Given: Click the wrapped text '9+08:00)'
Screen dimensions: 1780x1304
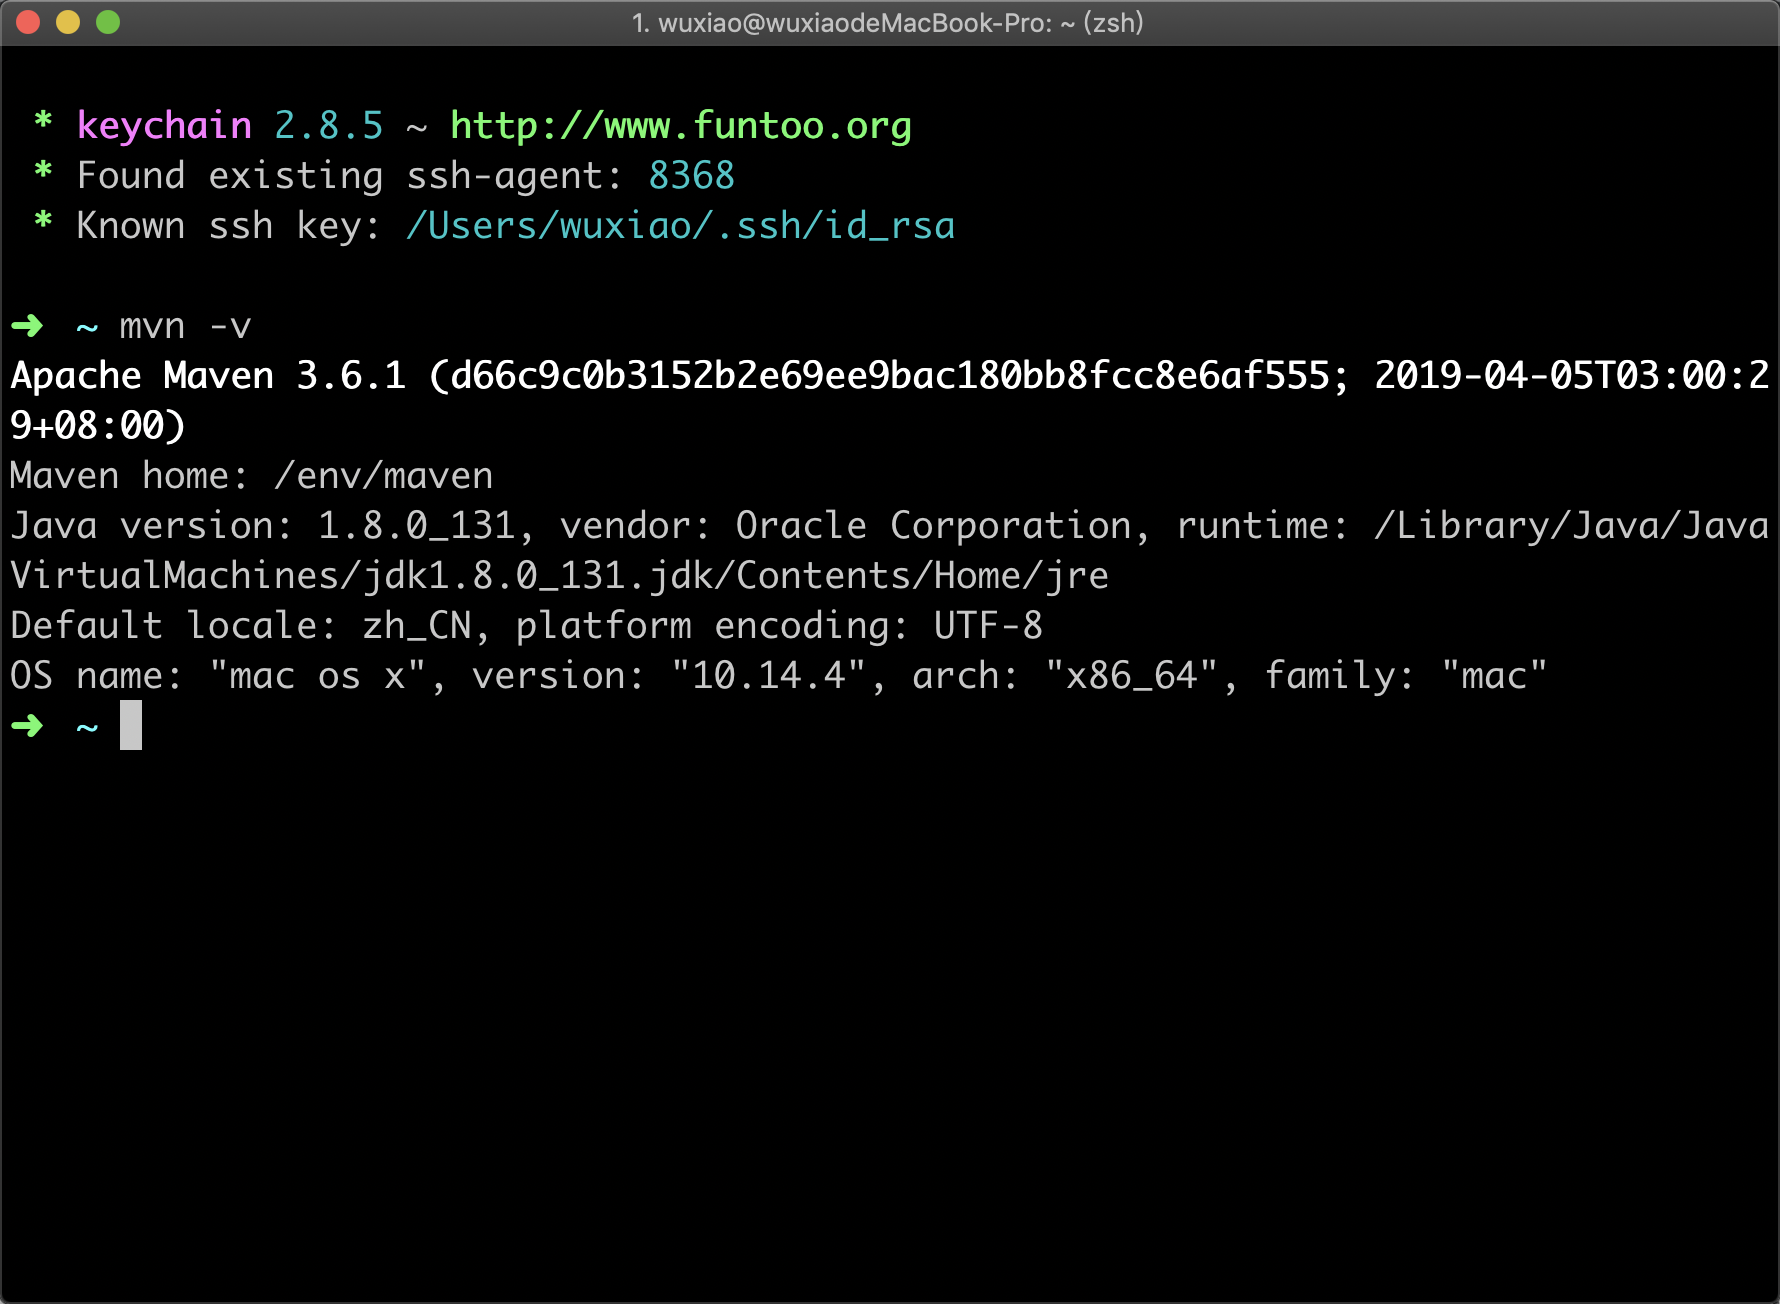Looking at the screenshot, I should coord(98,426).
